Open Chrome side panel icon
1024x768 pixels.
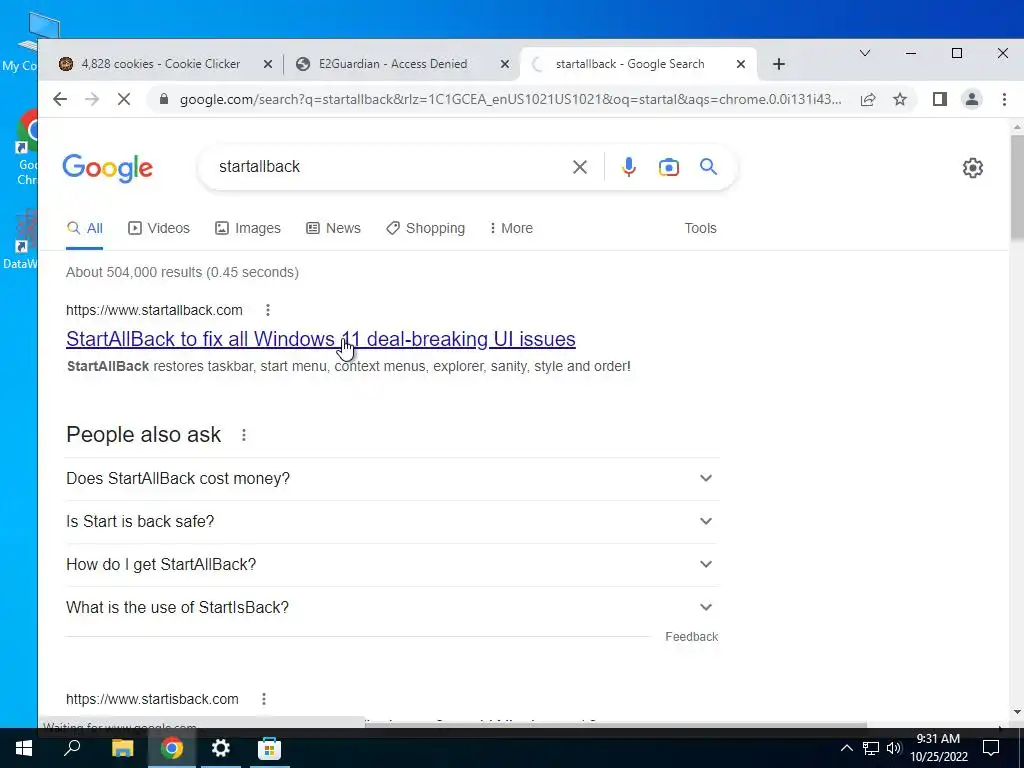click(940, 99)
